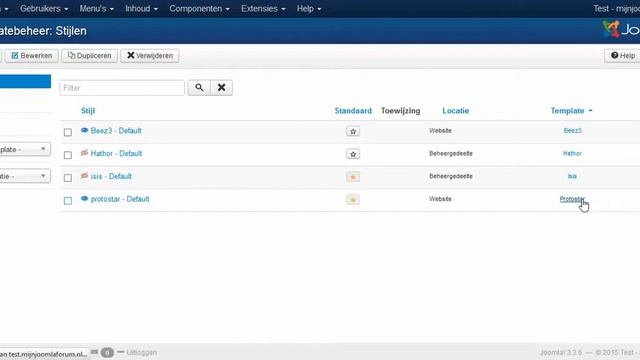This screenshot has width=640, height=360.
Task: Click the Bewerken toolbar button
Action: (x=31, y=56)
